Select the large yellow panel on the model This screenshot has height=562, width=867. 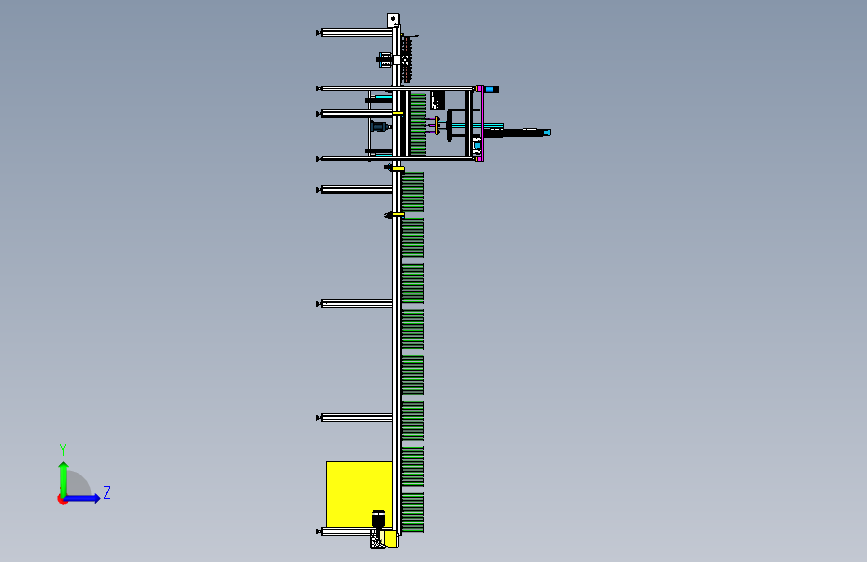click(359, 494)
